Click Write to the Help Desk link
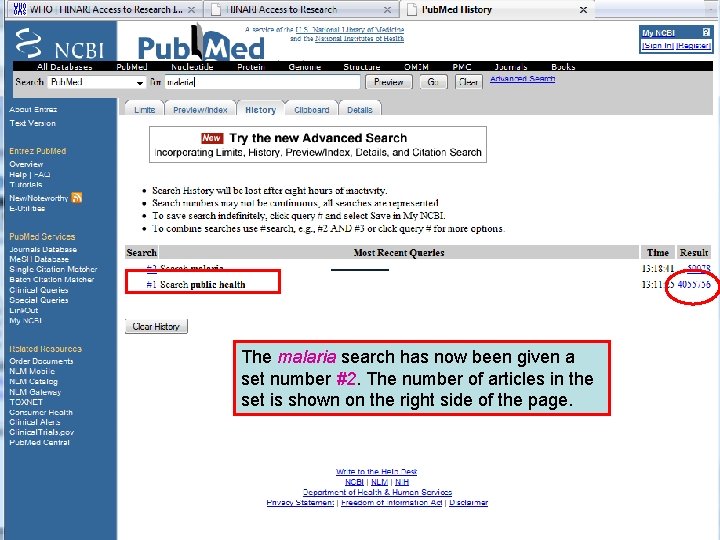 click(x=377, y=472)
